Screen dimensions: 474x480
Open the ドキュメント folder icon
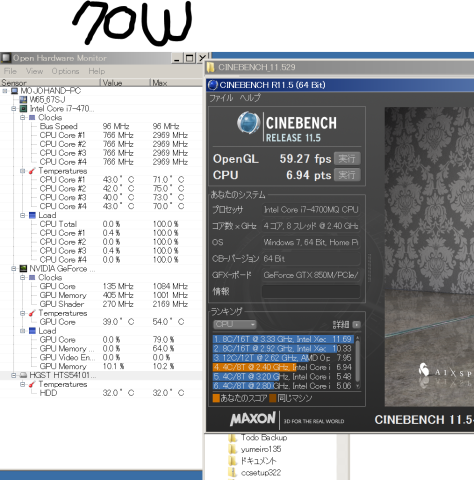(x=233, y=461)
